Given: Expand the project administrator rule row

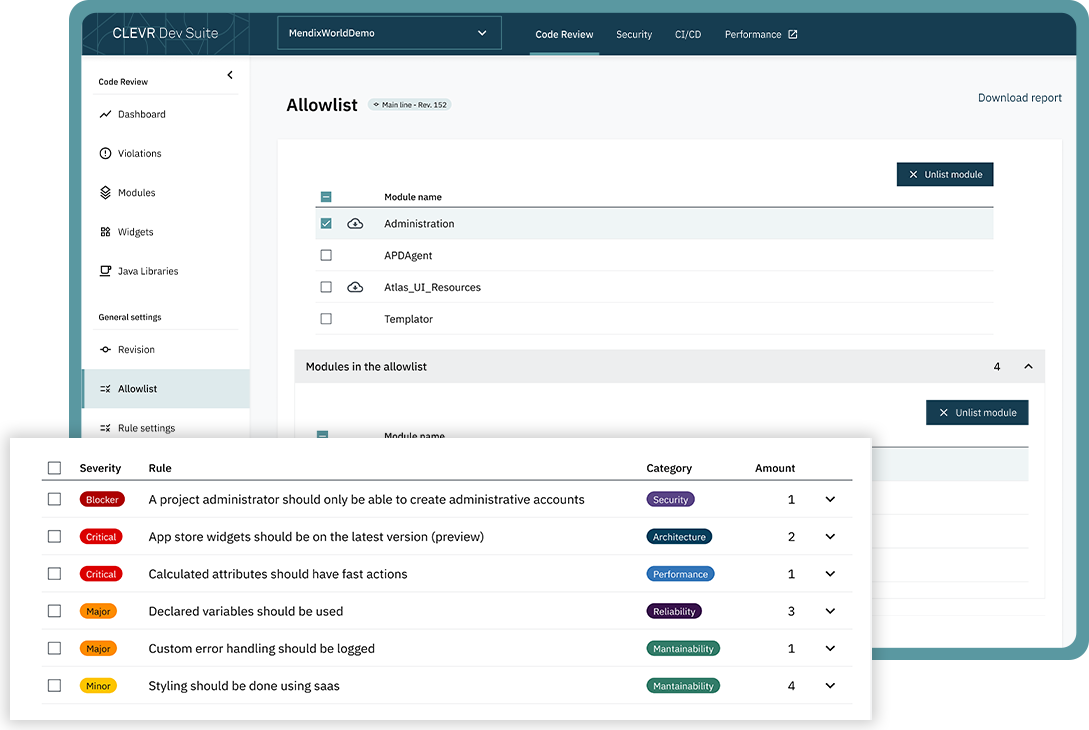Looking at the screenshot, I should click(x=830, y=499).
